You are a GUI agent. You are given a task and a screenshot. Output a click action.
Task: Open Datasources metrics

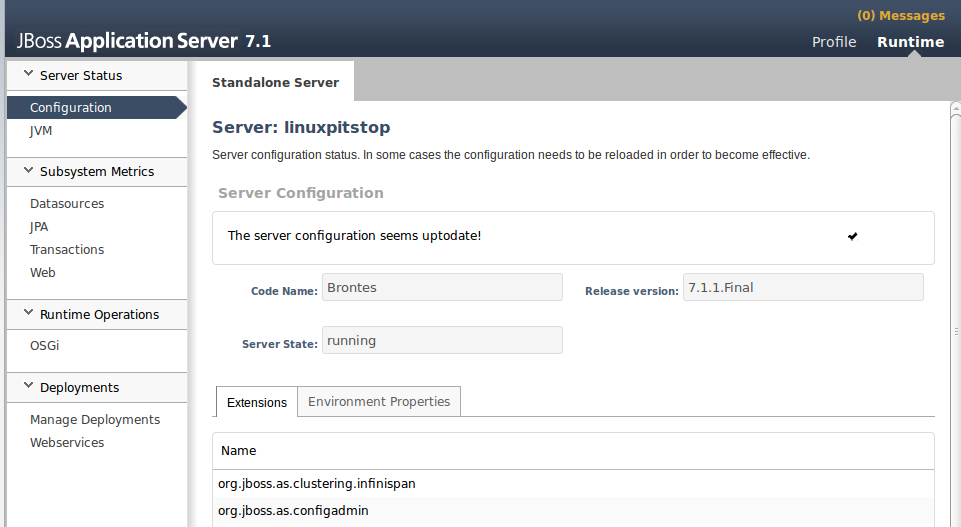point(67,203)
